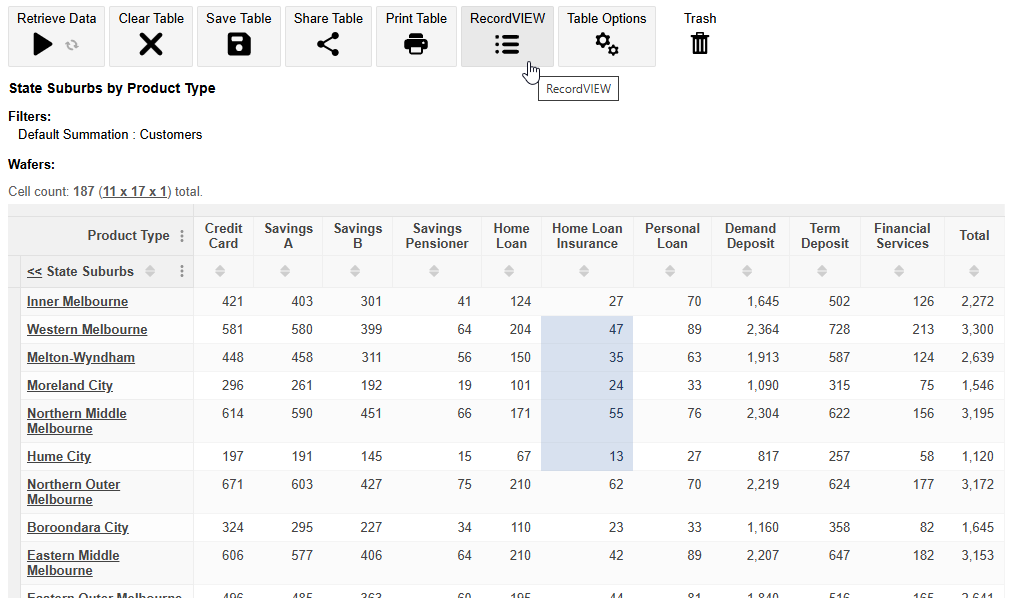This screenshot has width=1011, height=598.
Task: Click the Trash bin icon
Action: [x=699, y=43]
